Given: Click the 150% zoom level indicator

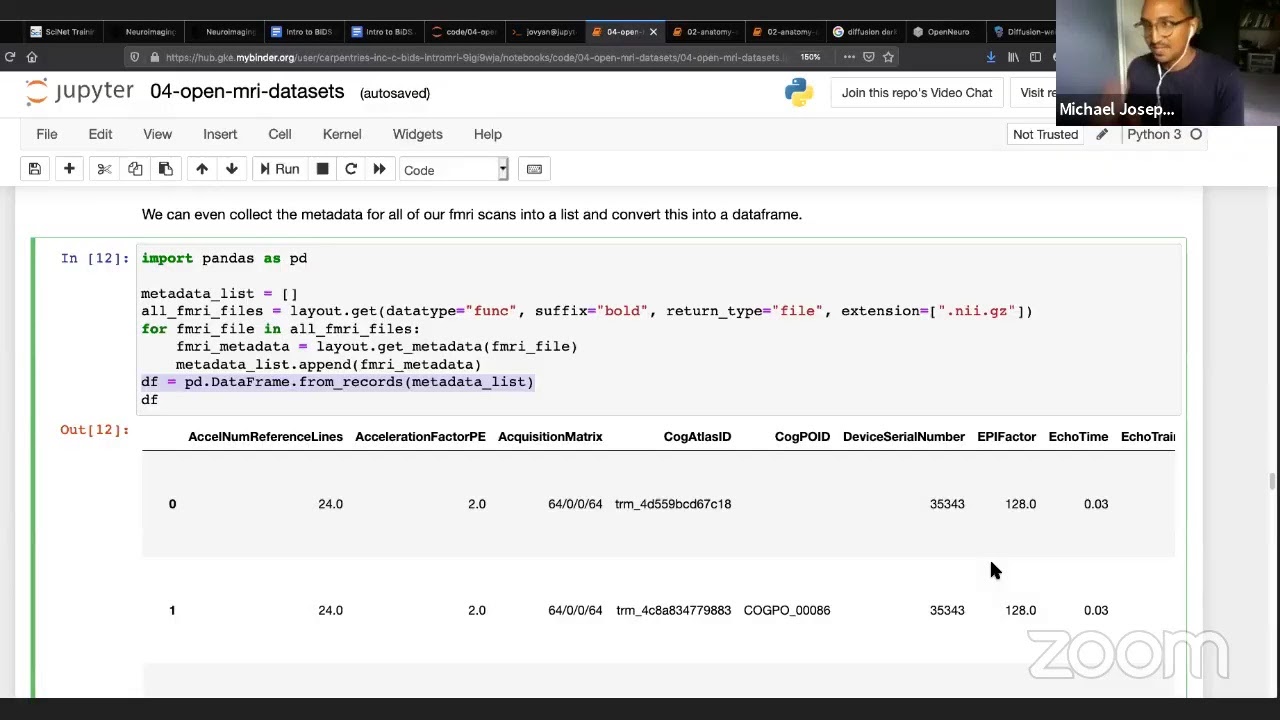Looking at the screenshot, I should pyautogui.click(x=811, y=57).
